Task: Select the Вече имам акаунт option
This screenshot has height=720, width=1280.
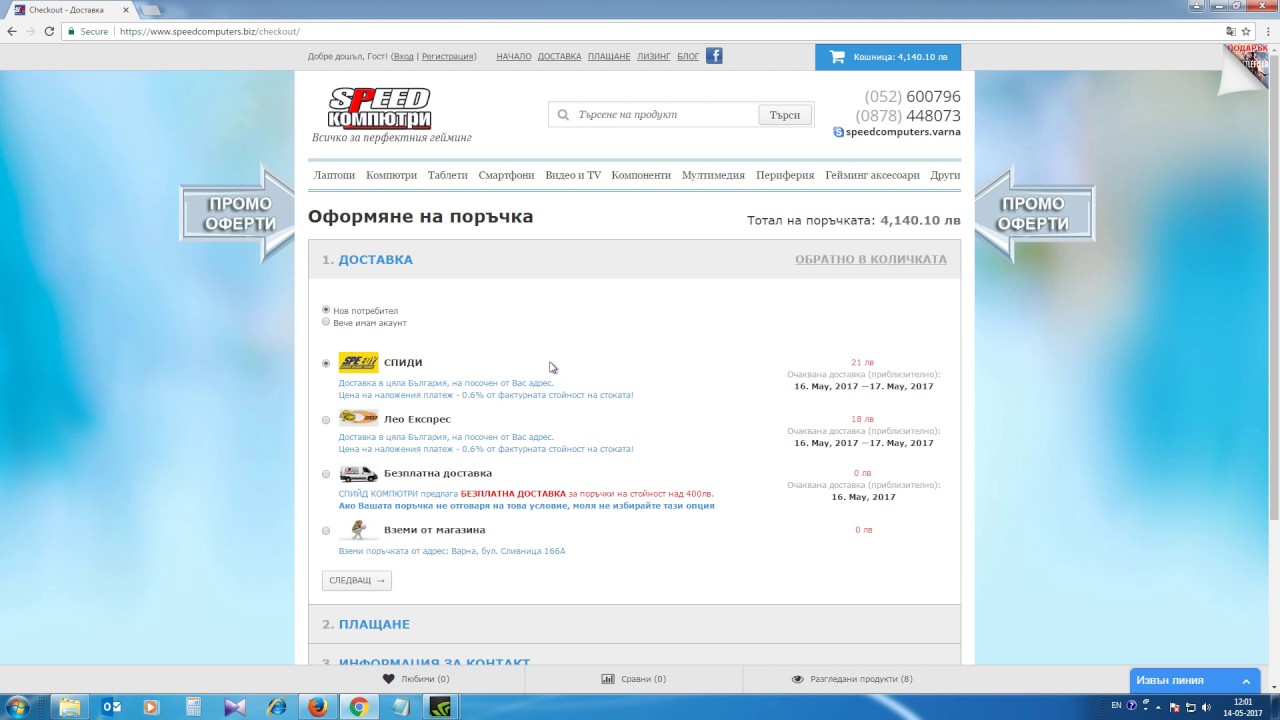Action: point(326,322)
